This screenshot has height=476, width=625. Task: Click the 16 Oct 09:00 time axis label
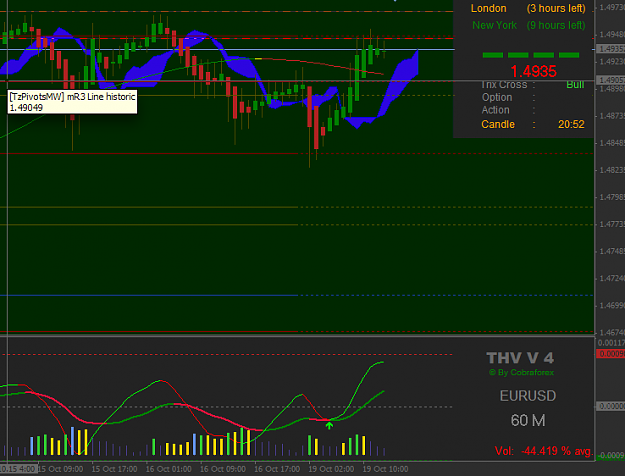pos(223,469)
